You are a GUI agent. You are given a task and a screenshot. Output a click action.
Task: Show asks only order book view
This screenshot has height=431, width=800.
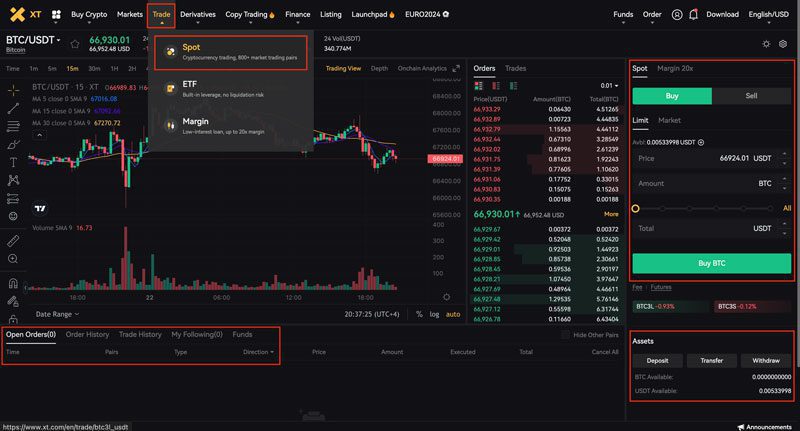(x=496, y=86)
